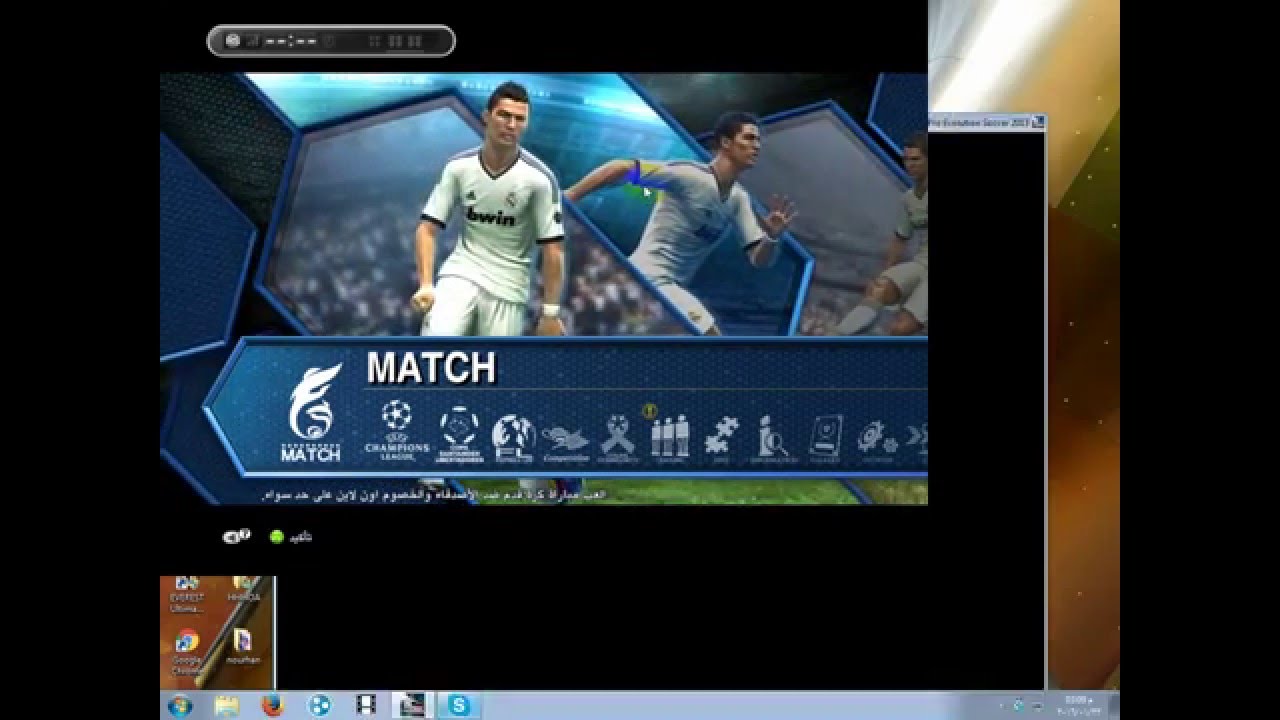Viewport: 1280px width, 720px height.
Task: Click the Arabic description text under menu
Action: click(x=433, y=495)
